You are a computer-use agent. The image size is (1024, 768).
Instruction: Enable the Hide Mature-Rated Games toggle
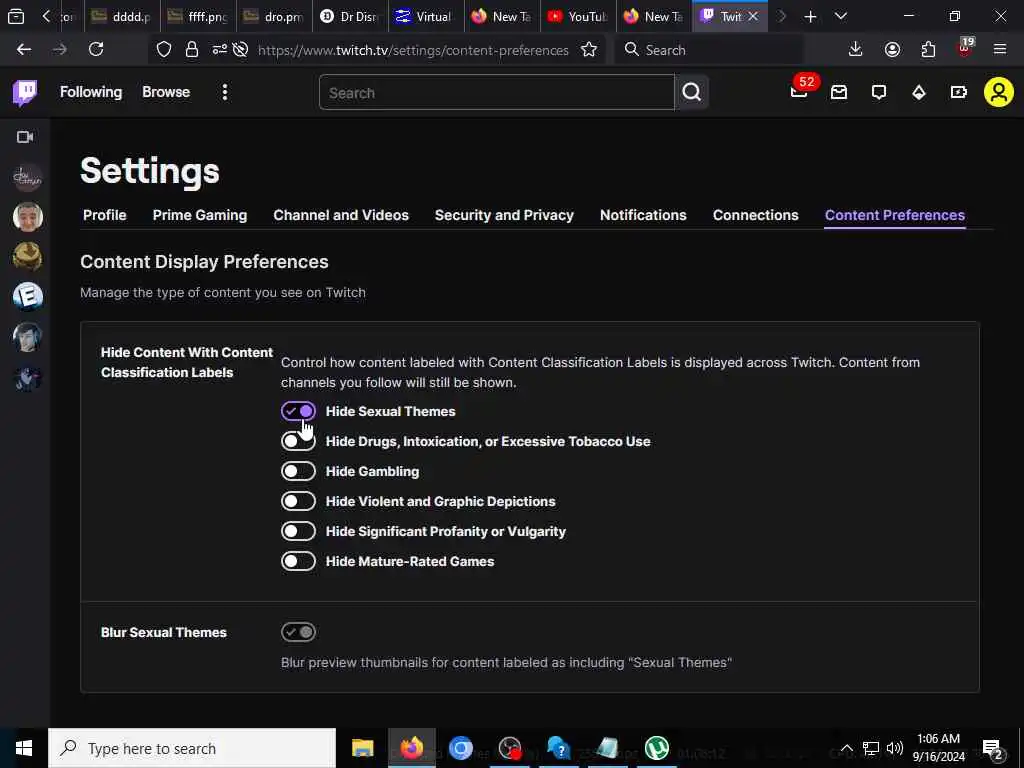tap(298, 562)
